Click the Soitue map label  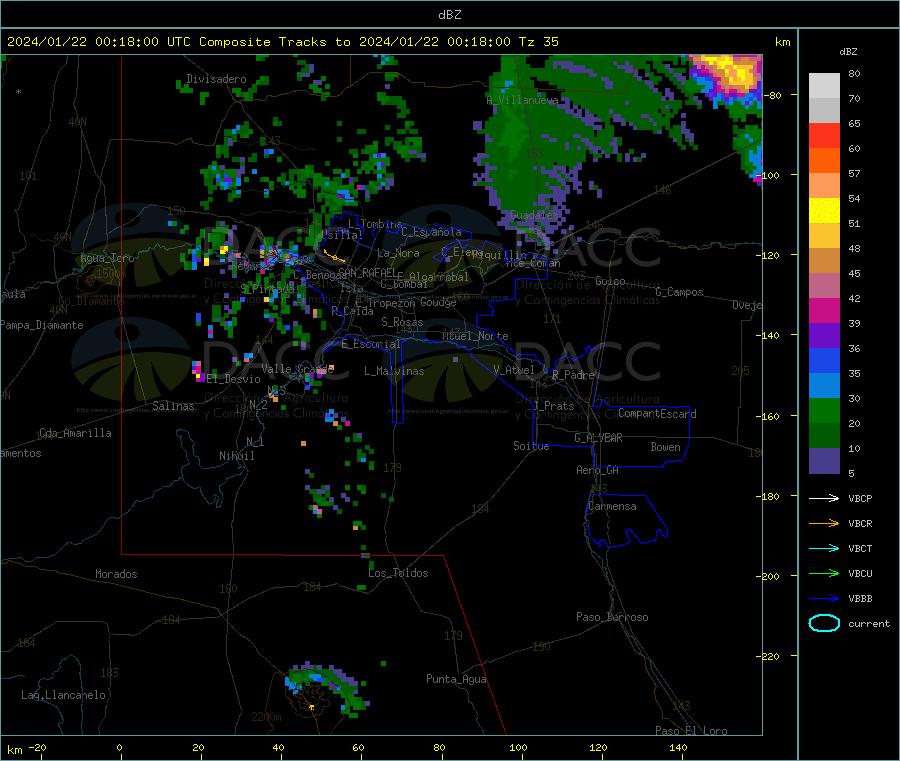click(531, 446)
